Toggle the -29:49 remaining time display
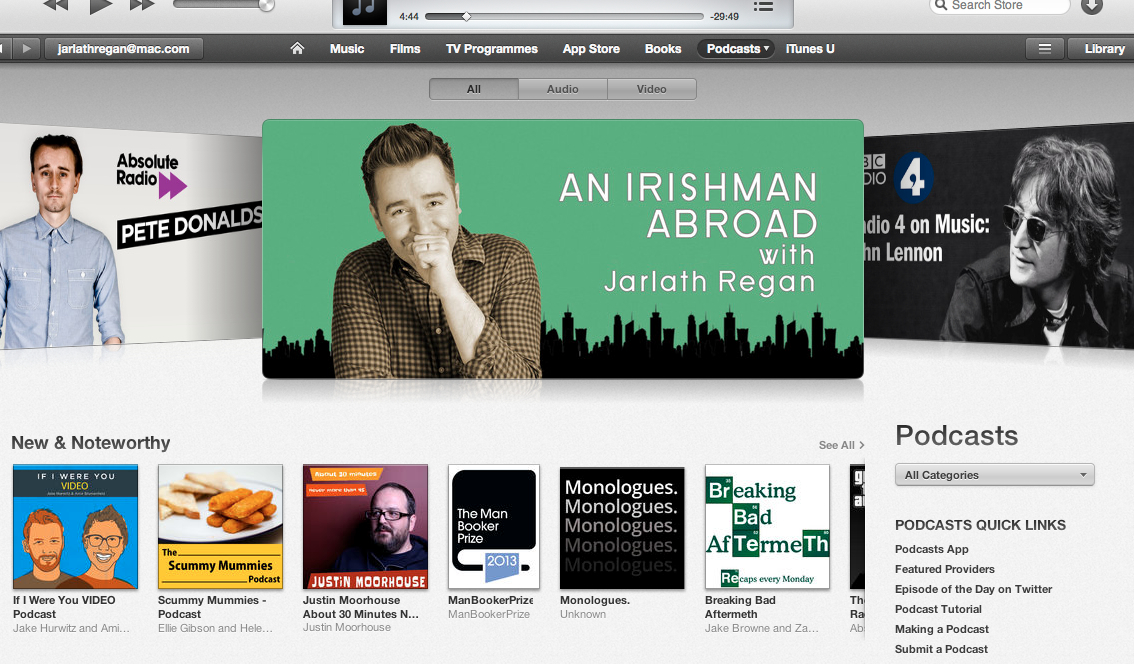 click(725, 16)
